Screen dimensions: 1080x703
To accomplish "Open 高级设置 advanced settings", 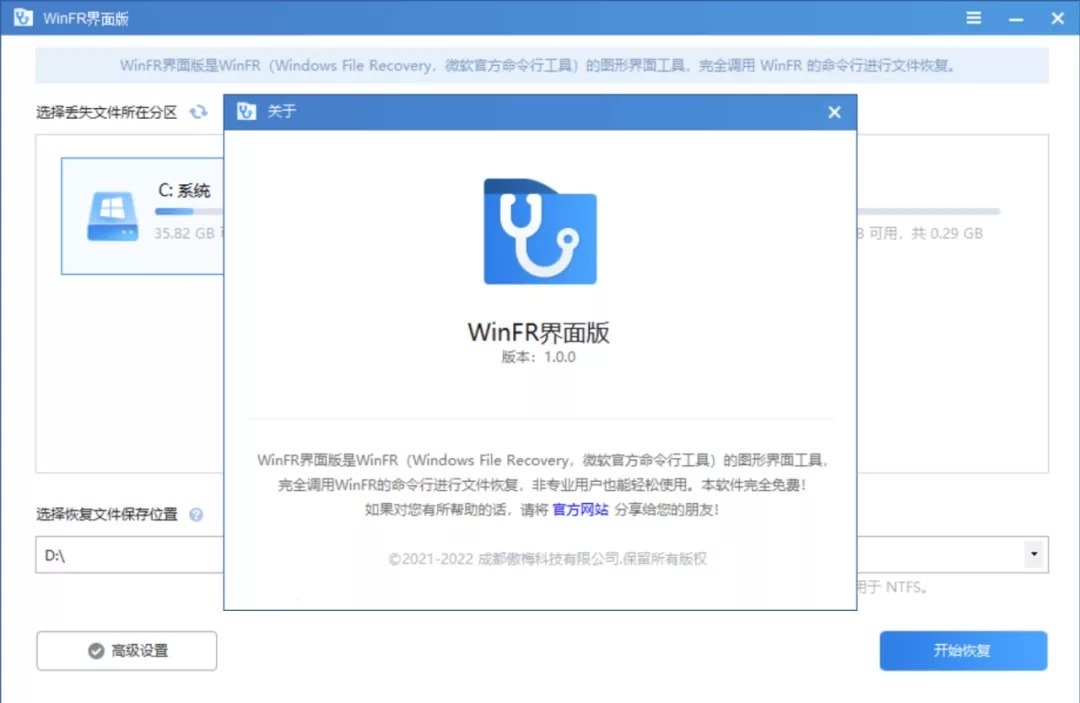I will point(127,651).
